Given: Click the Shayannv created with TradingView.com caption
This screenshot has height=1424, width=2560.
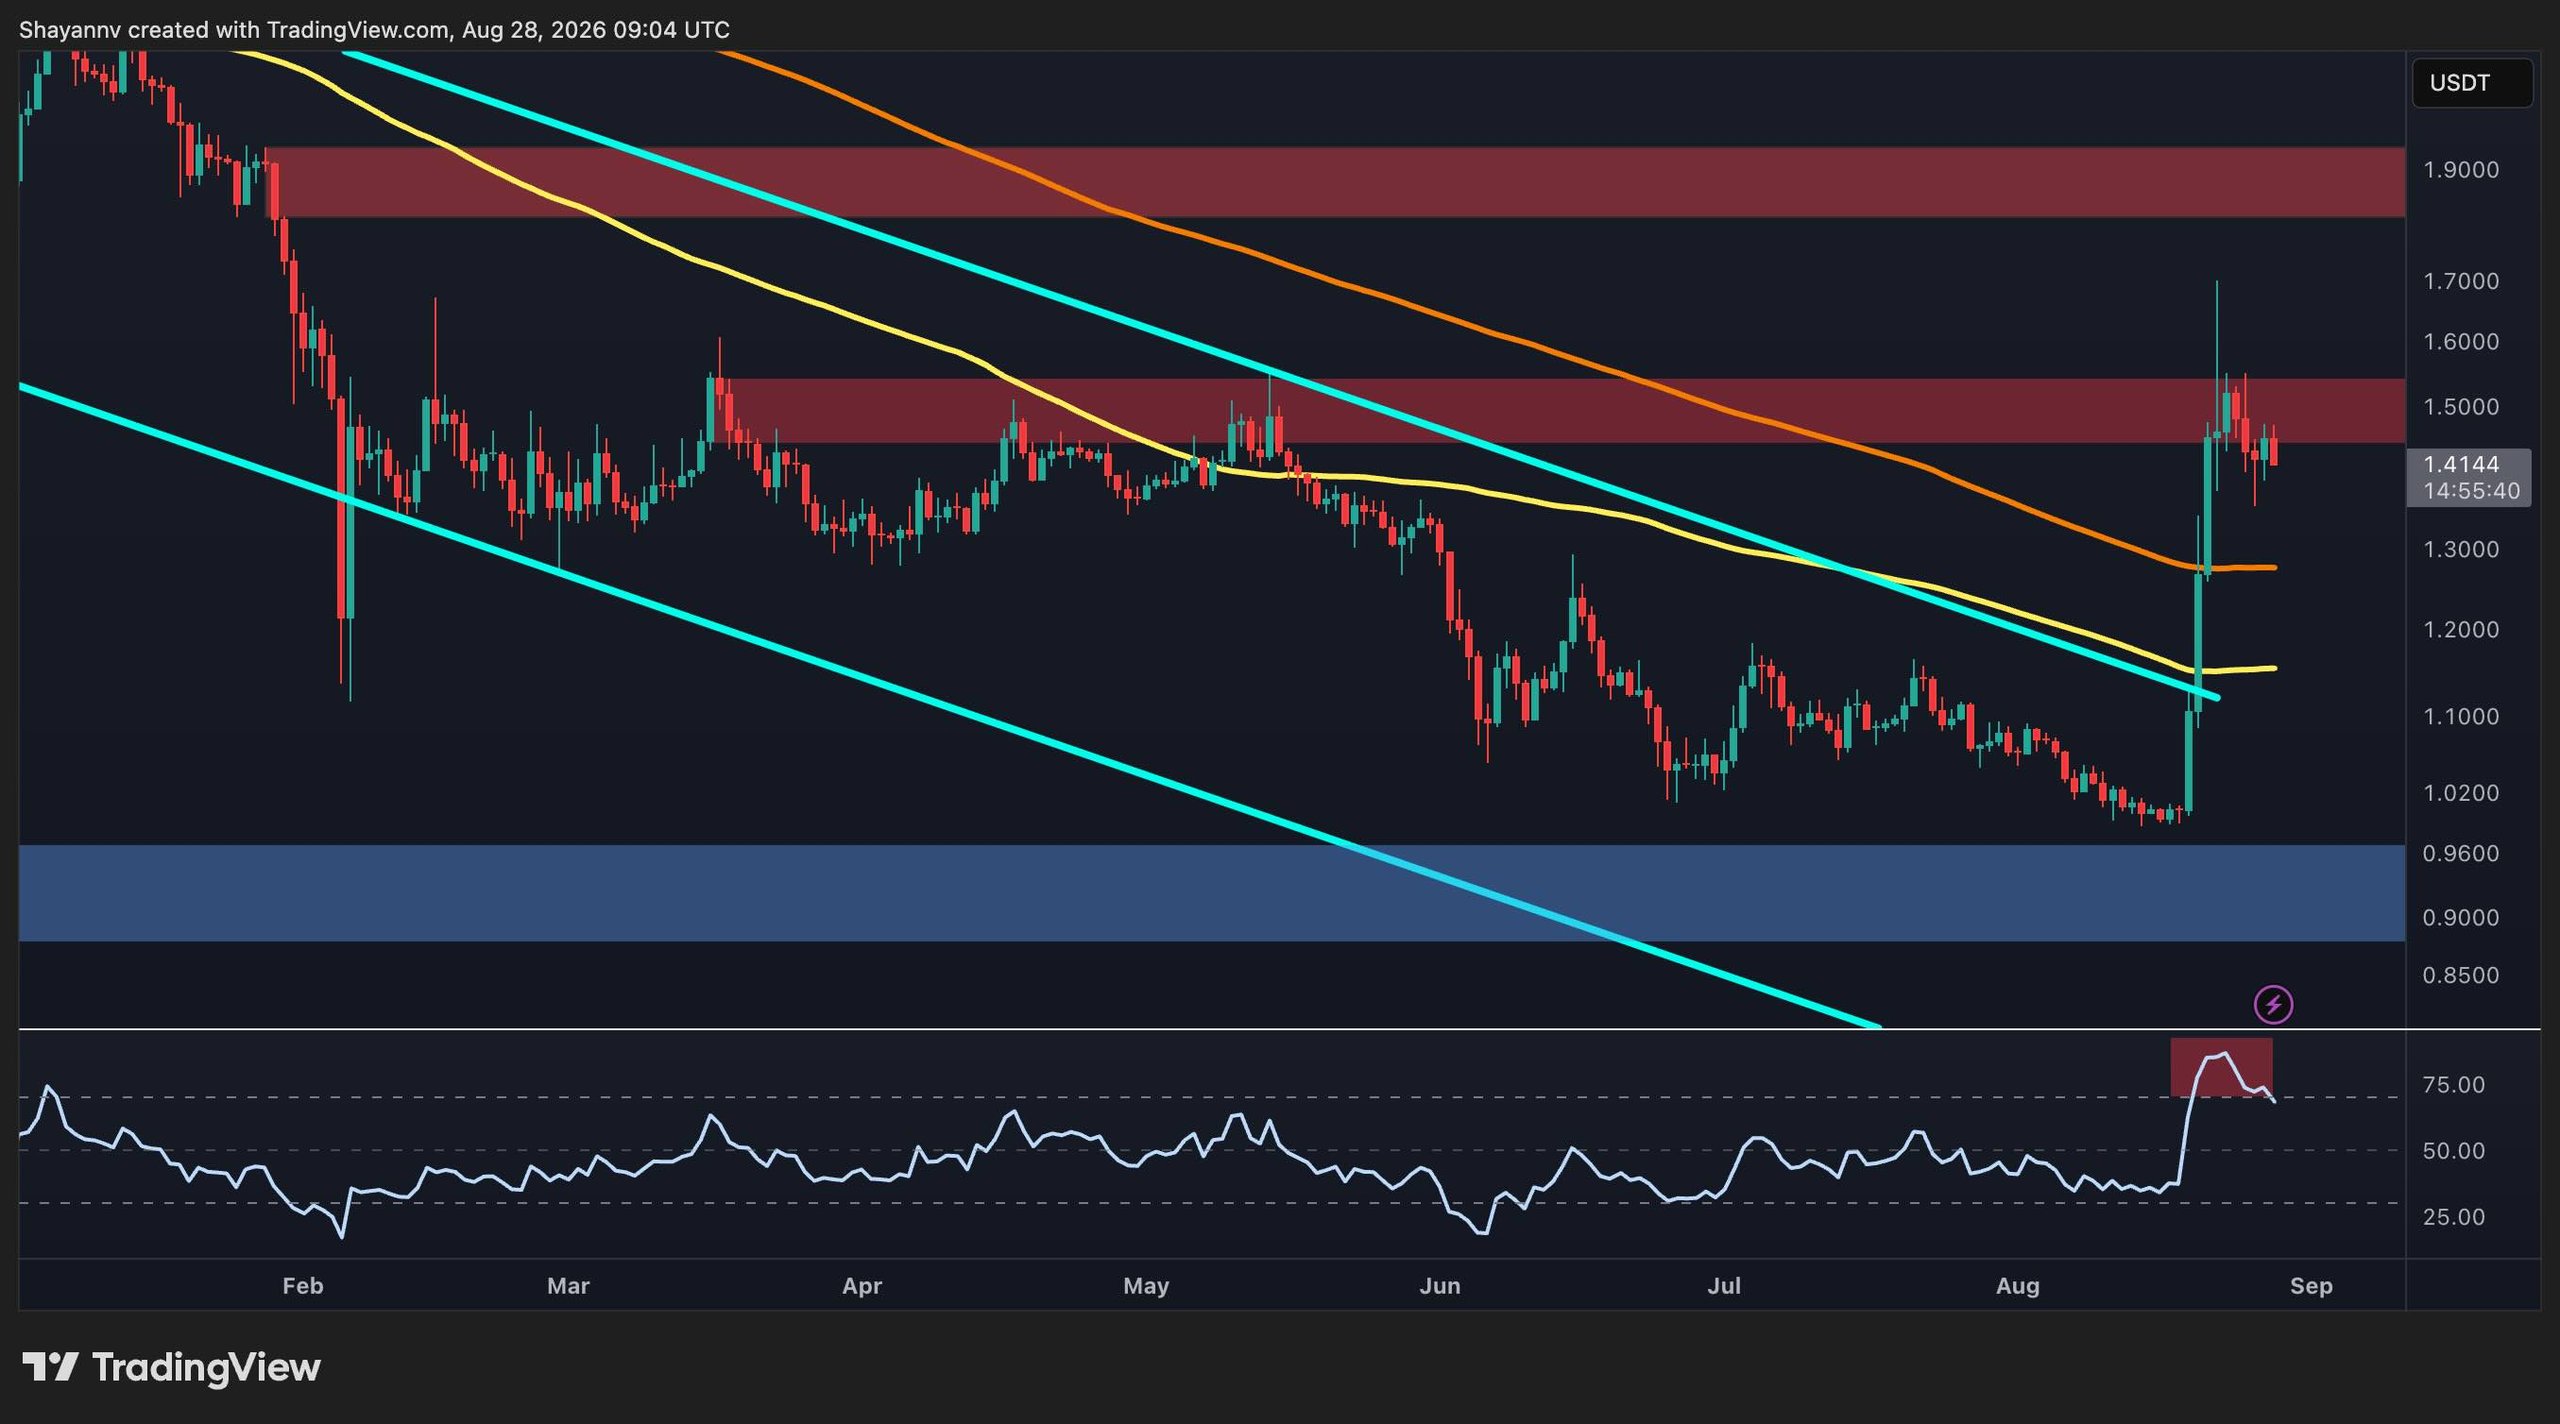Looking at the screenshot, I should (x=374, y=30).
